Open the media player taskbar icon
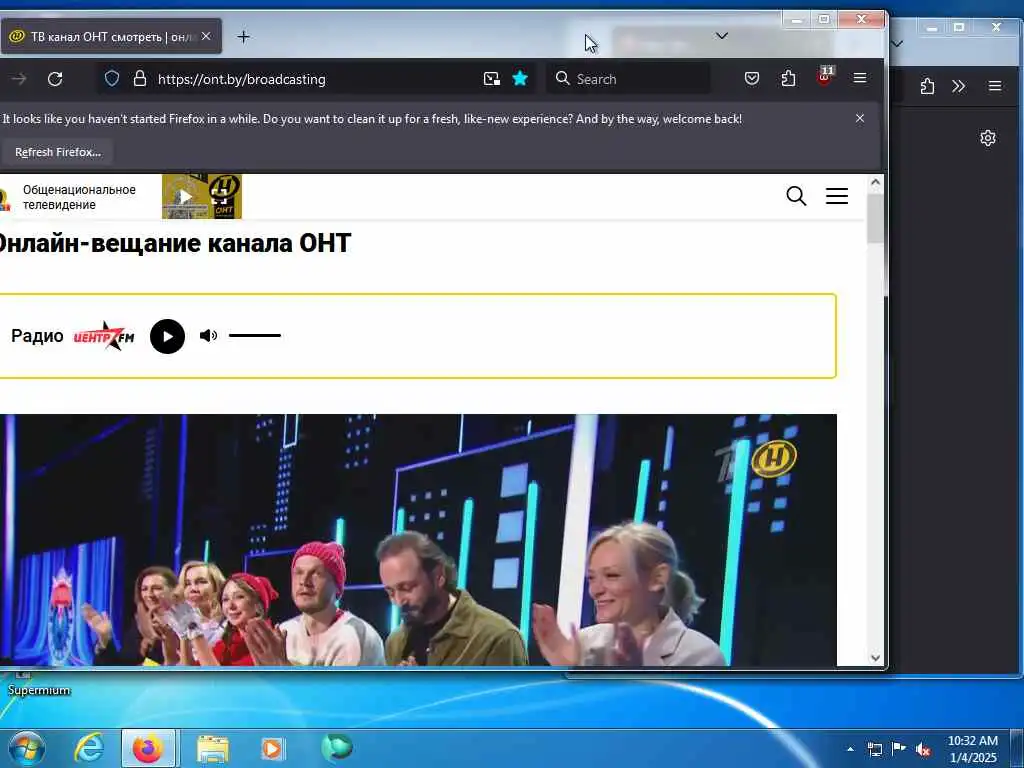 272,748
